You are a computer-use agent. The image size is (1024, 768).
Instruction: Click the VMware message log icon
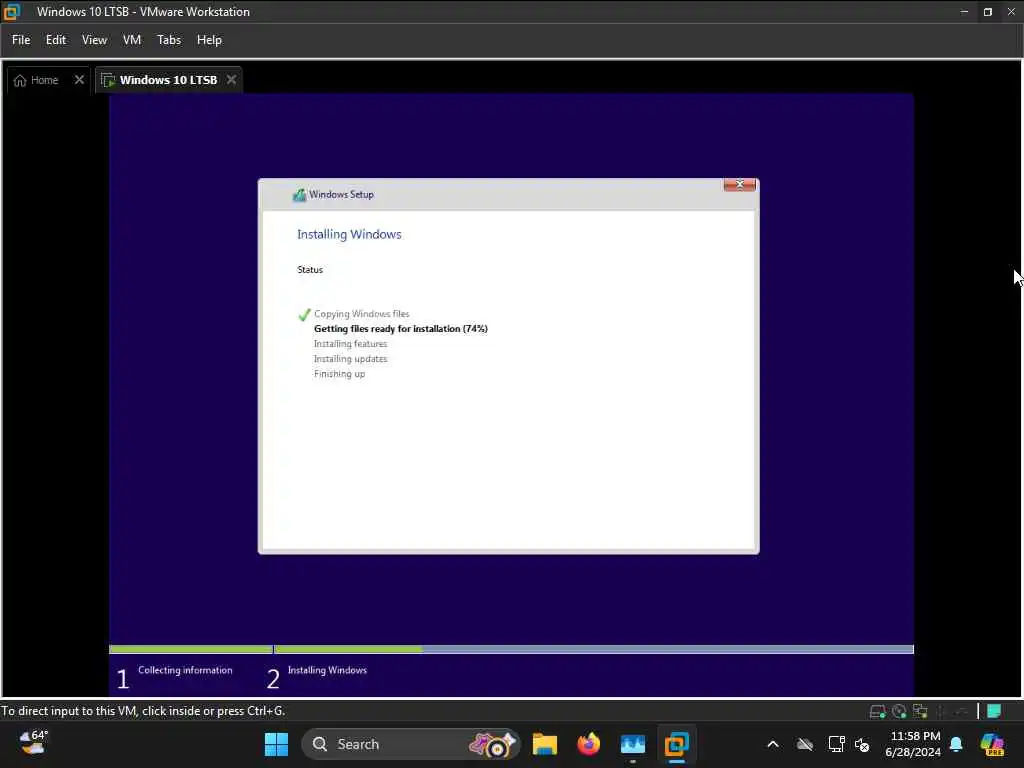click(x=994, y=711)
